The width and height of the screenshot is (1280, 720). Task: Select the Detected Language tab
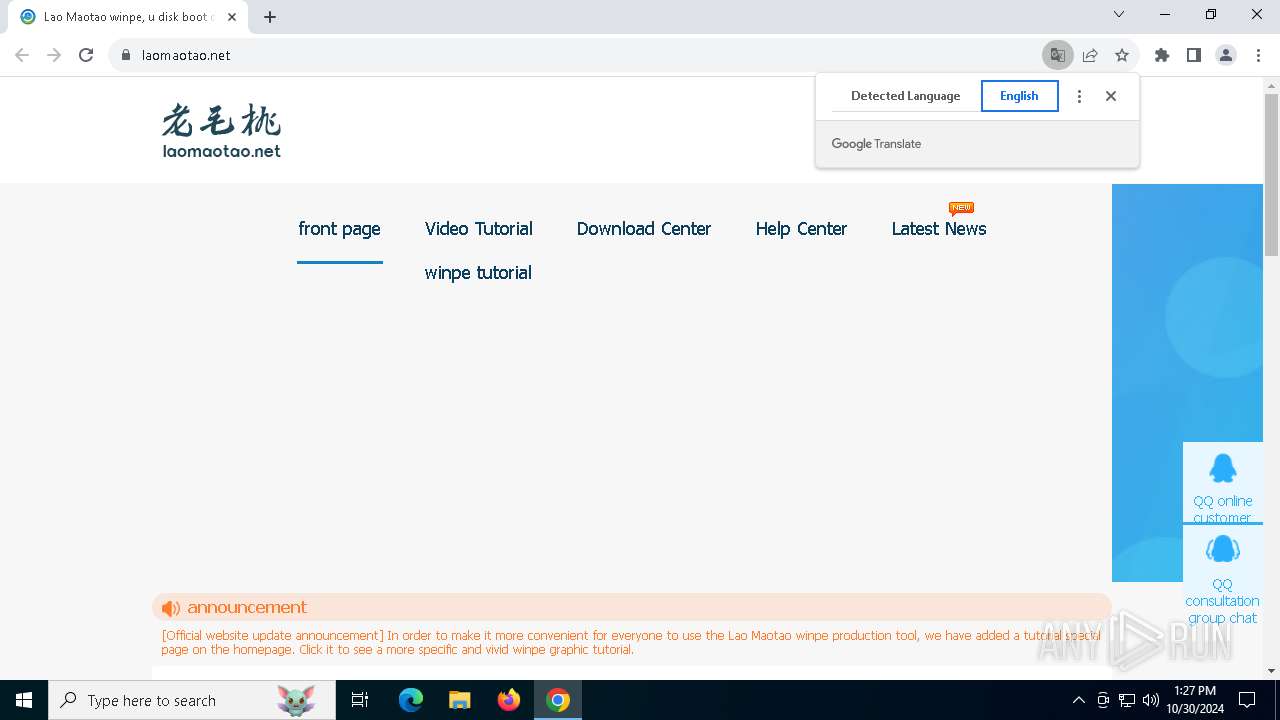pos(905,96)
